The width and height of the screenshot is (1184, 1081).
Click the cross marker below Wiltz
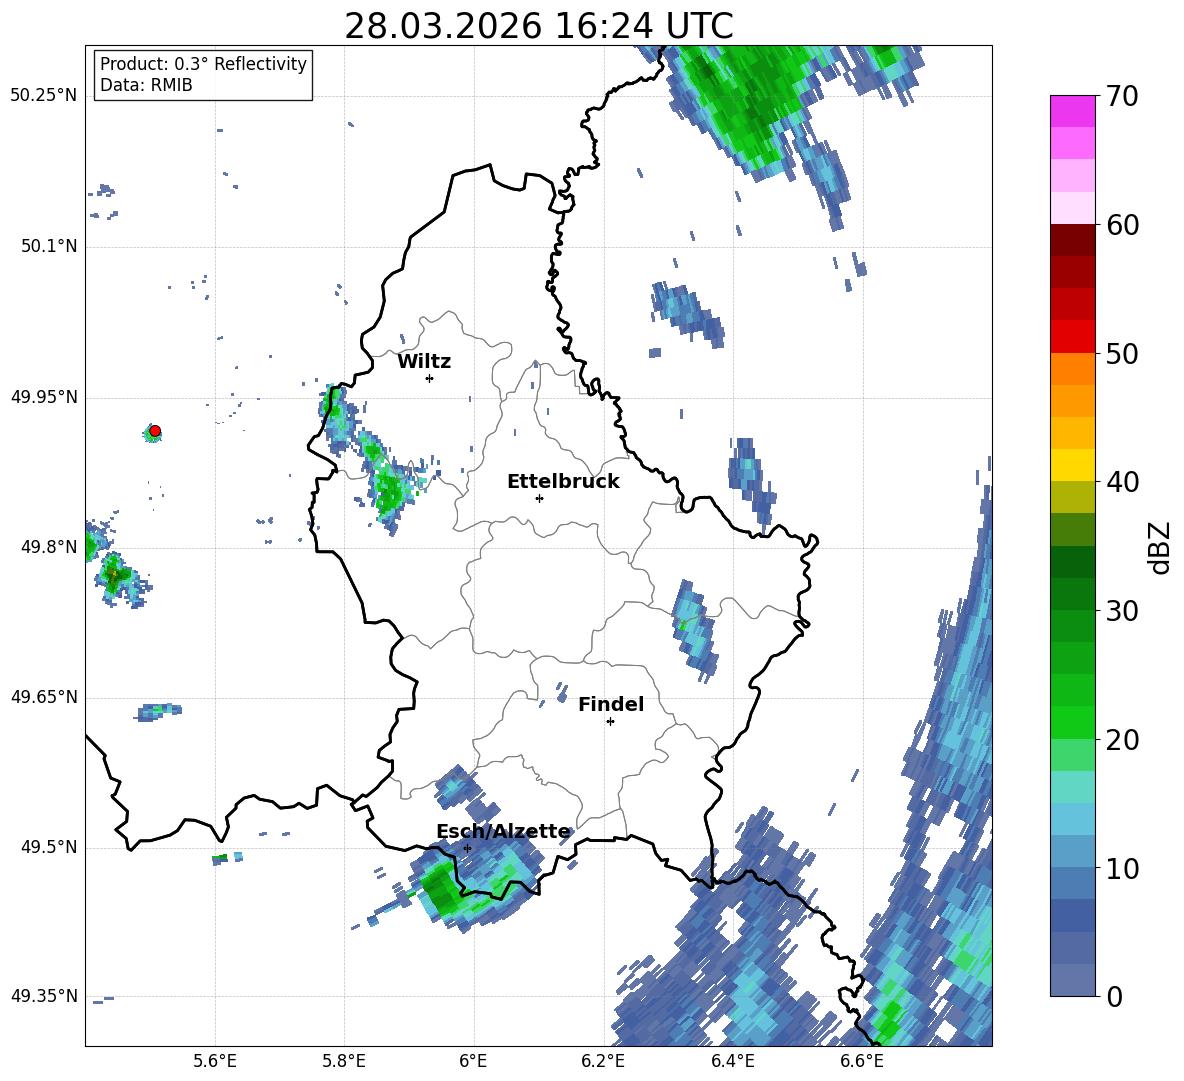(430, 378)
